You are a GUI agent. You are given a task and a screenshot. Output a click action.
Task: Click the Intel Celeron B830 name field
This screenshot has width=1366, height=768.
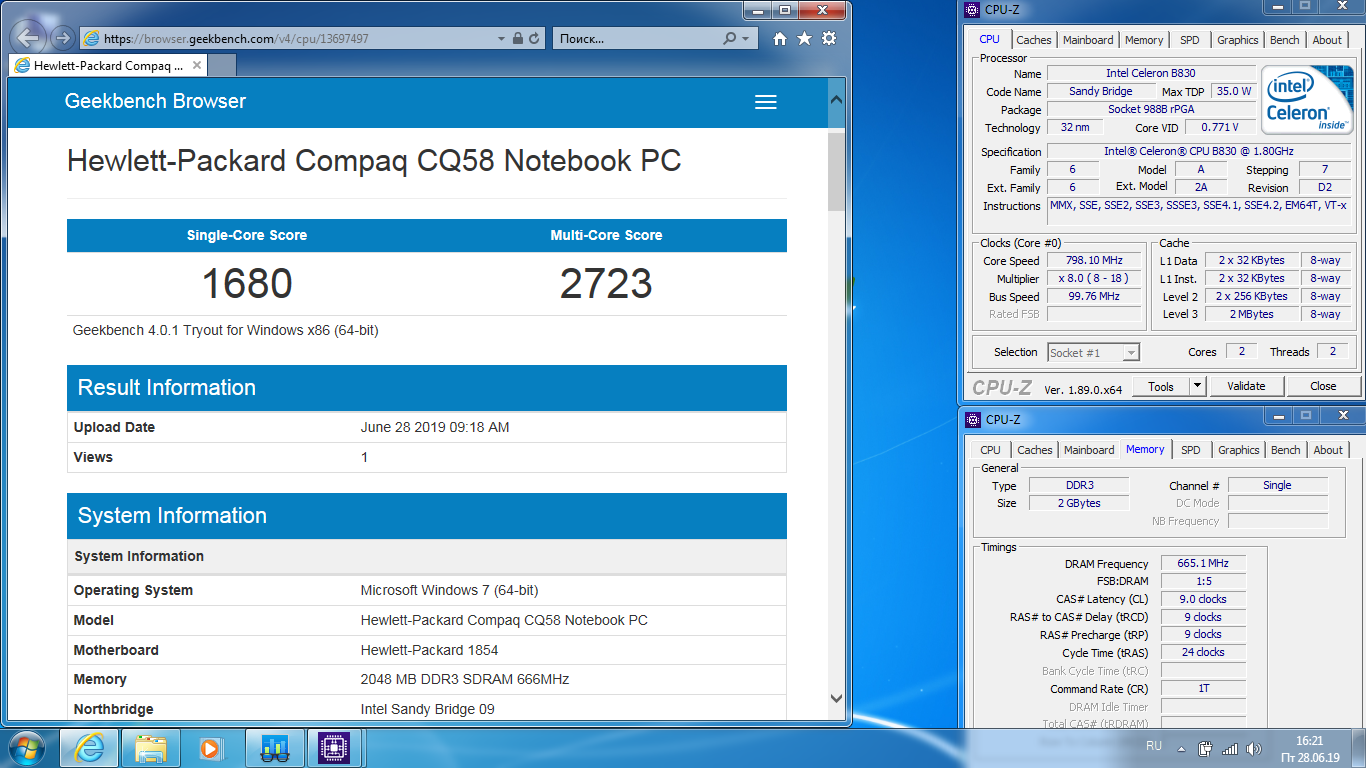pos(1150,73)
